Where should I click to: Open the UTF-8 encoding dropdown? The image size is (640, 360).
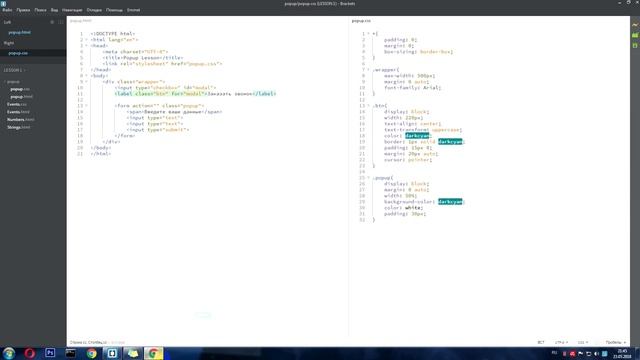point(561,342)
